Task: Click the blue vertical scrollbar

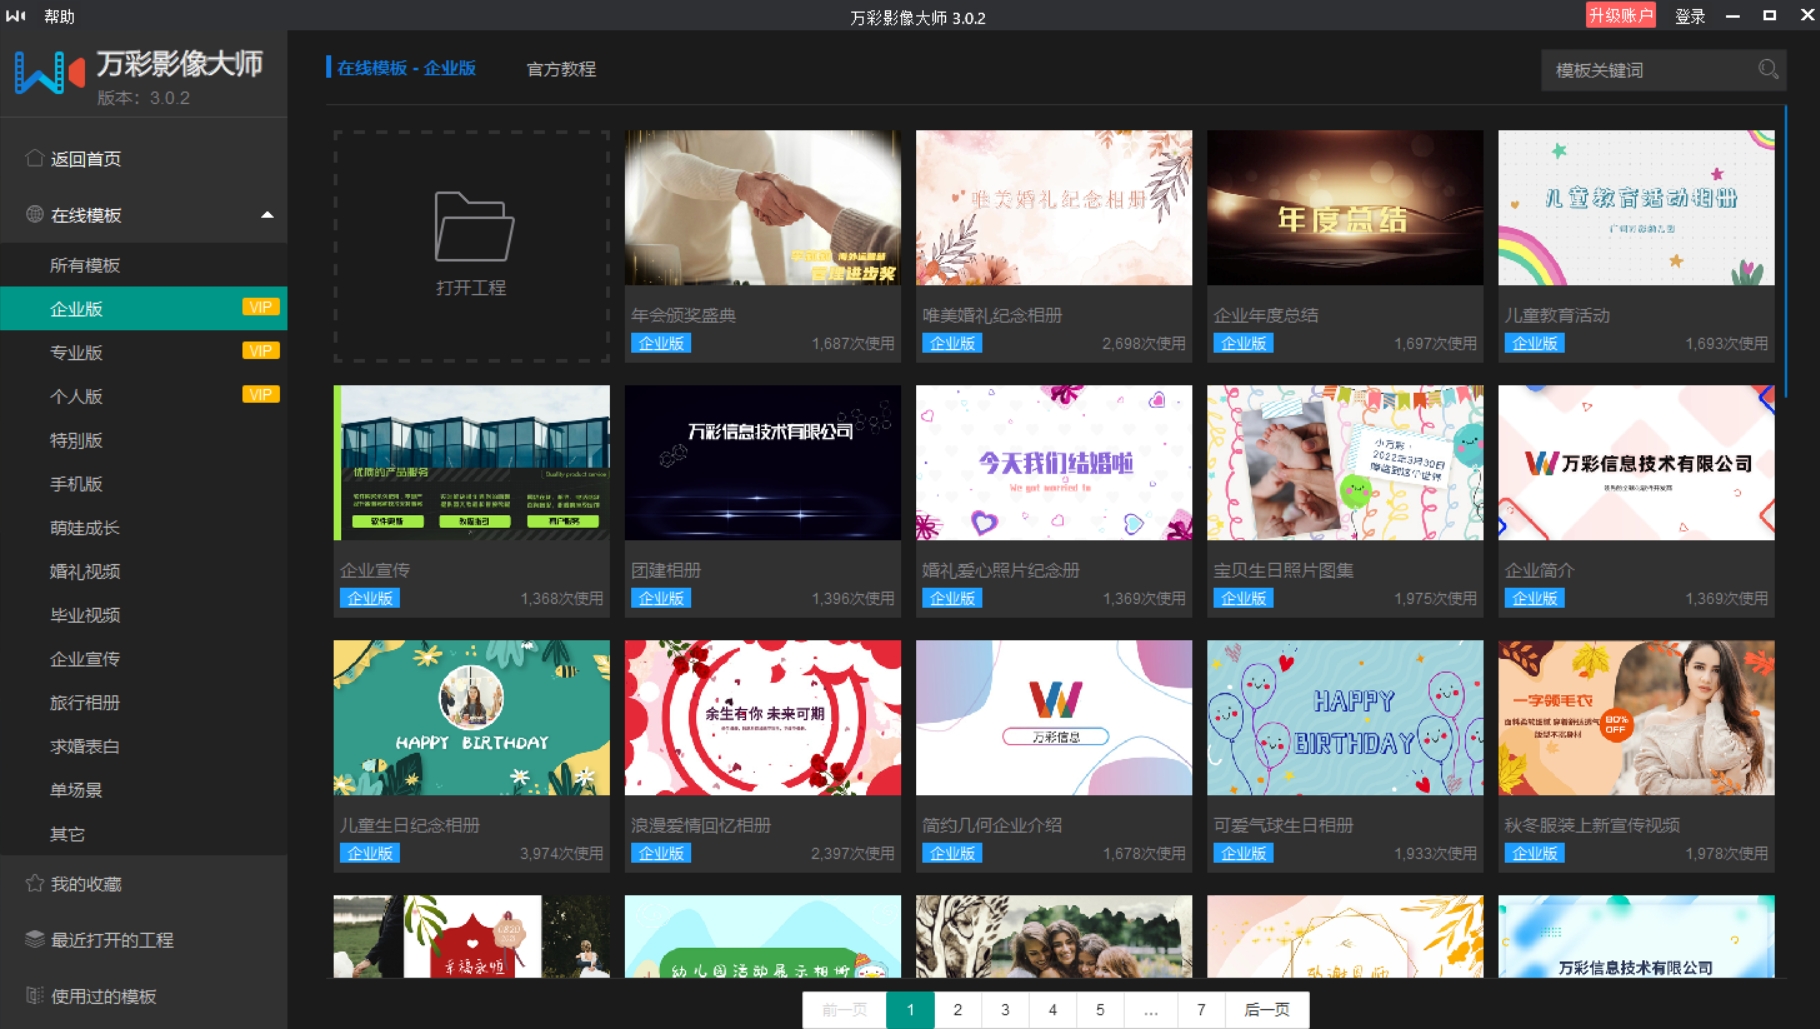Action: (x=1786, y=250)
